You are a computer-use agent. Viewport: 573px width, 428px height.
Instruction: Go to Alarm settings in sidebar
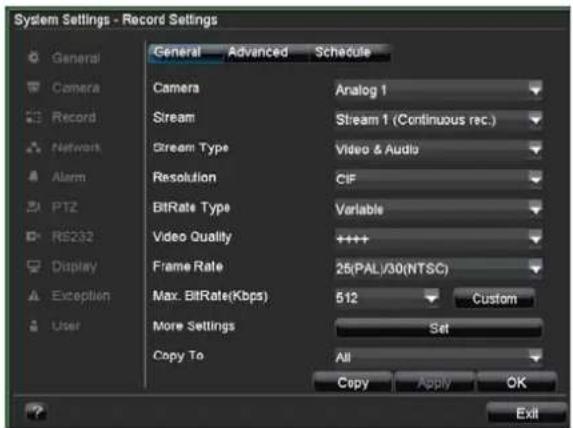coord(69,177)
